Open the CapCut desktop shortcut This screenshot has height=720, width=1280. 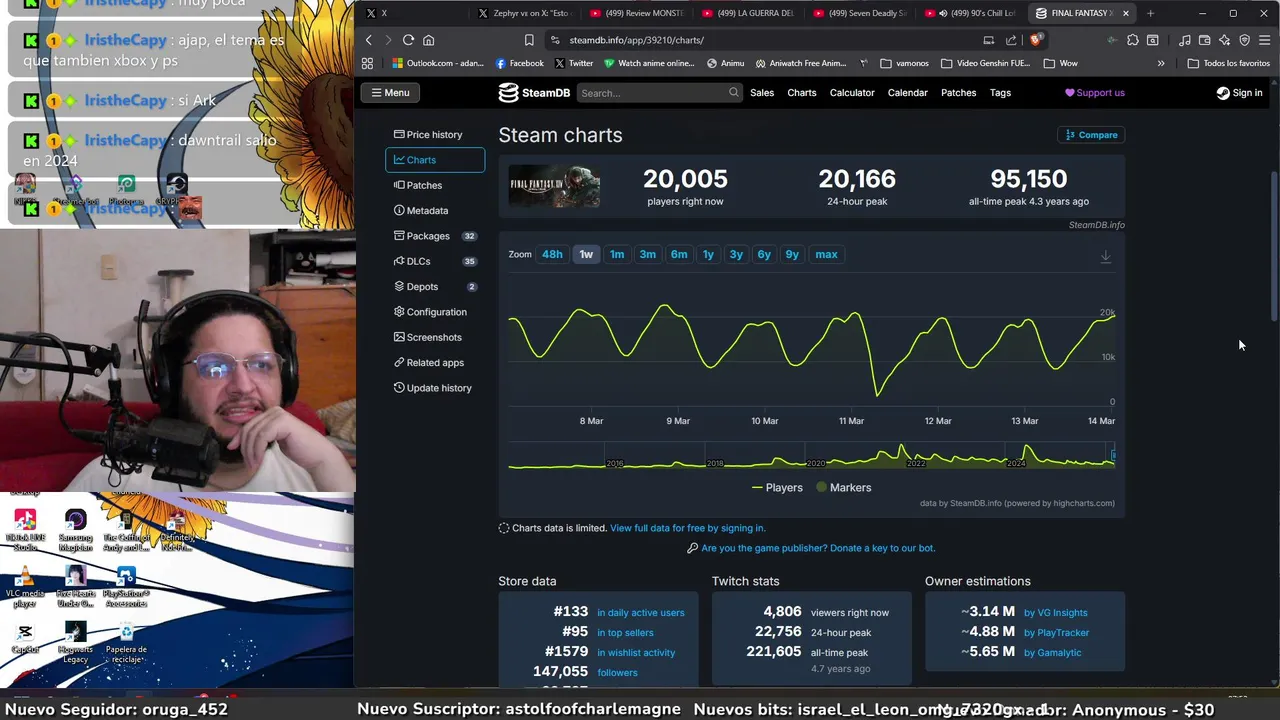[25, 638]
